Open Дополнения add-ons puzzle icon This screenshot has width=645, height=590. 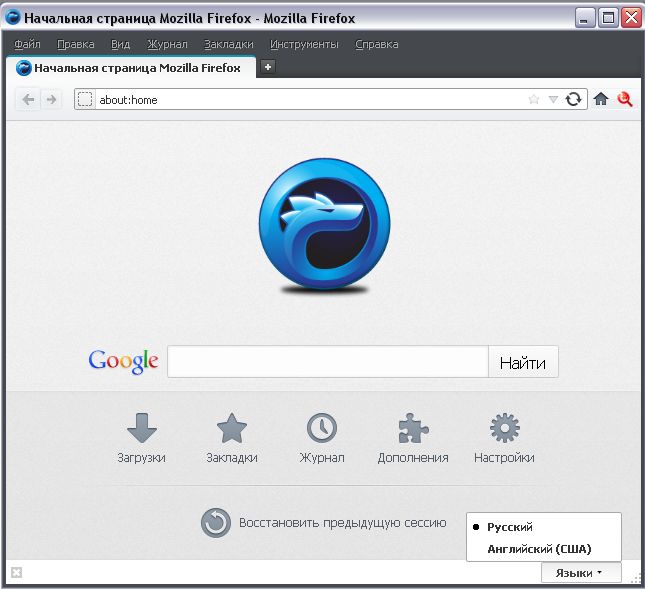point(413,428)
